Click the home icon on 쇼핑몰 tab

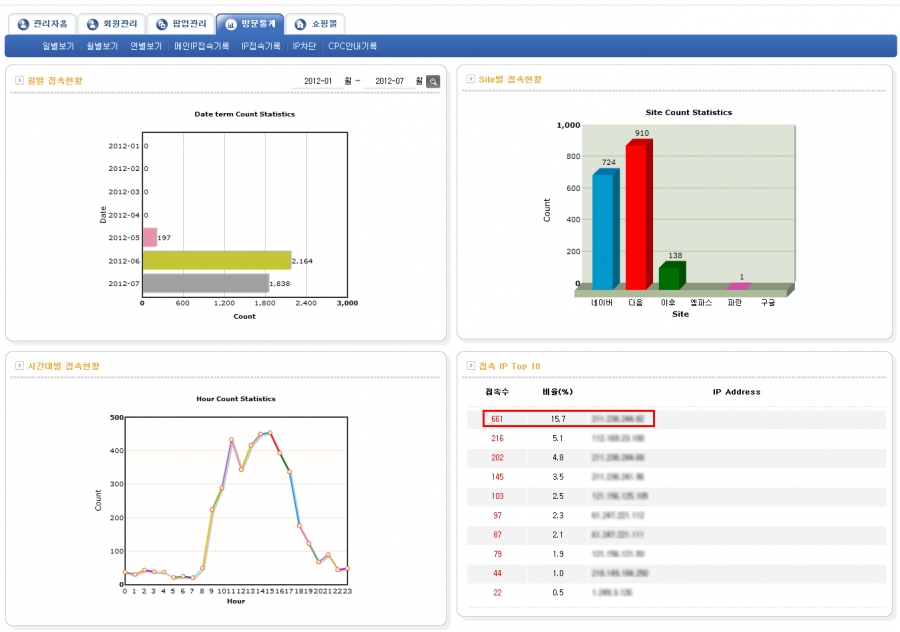point(301,24)
